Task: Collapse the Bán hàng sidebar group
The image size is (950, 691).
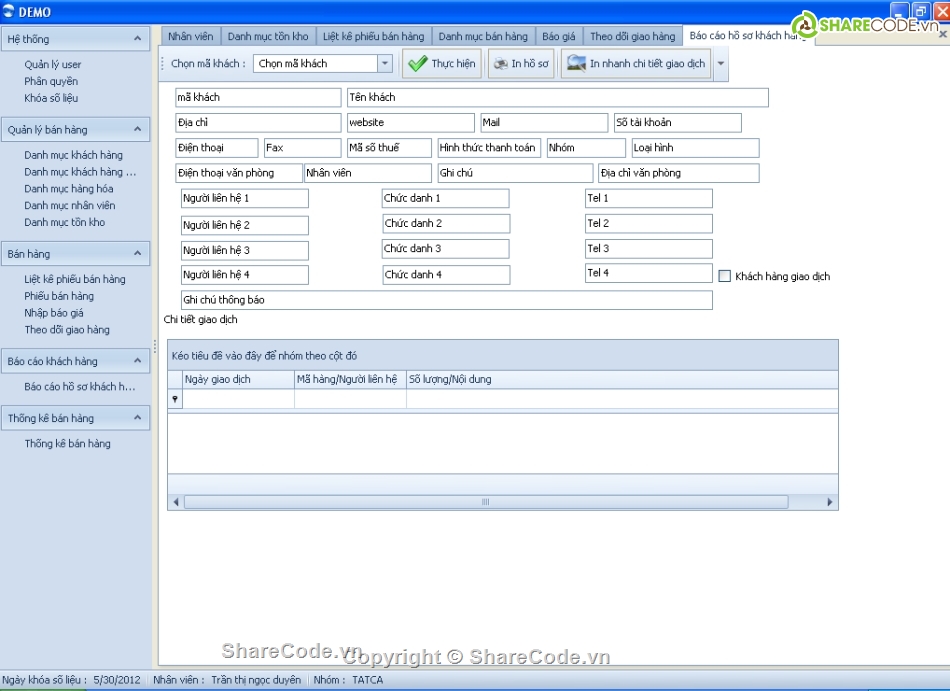Action: click(138, 254)
